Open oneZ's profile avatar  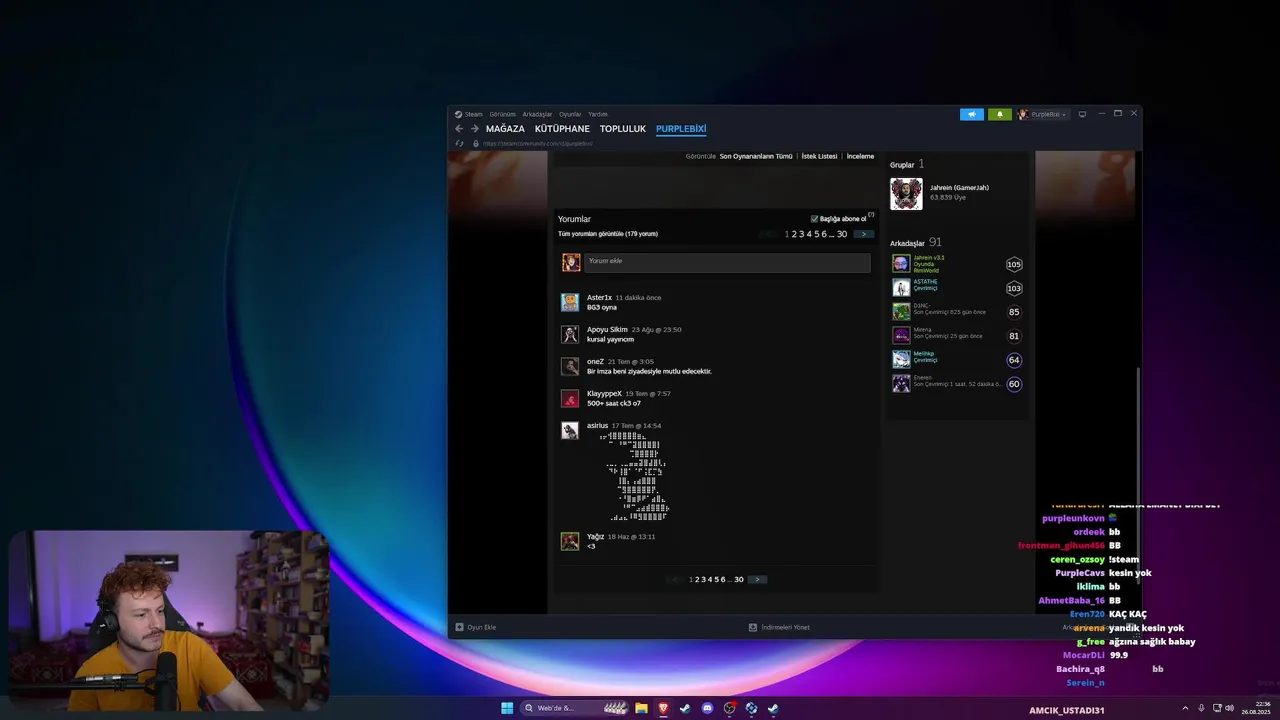[x=570, y=366]
